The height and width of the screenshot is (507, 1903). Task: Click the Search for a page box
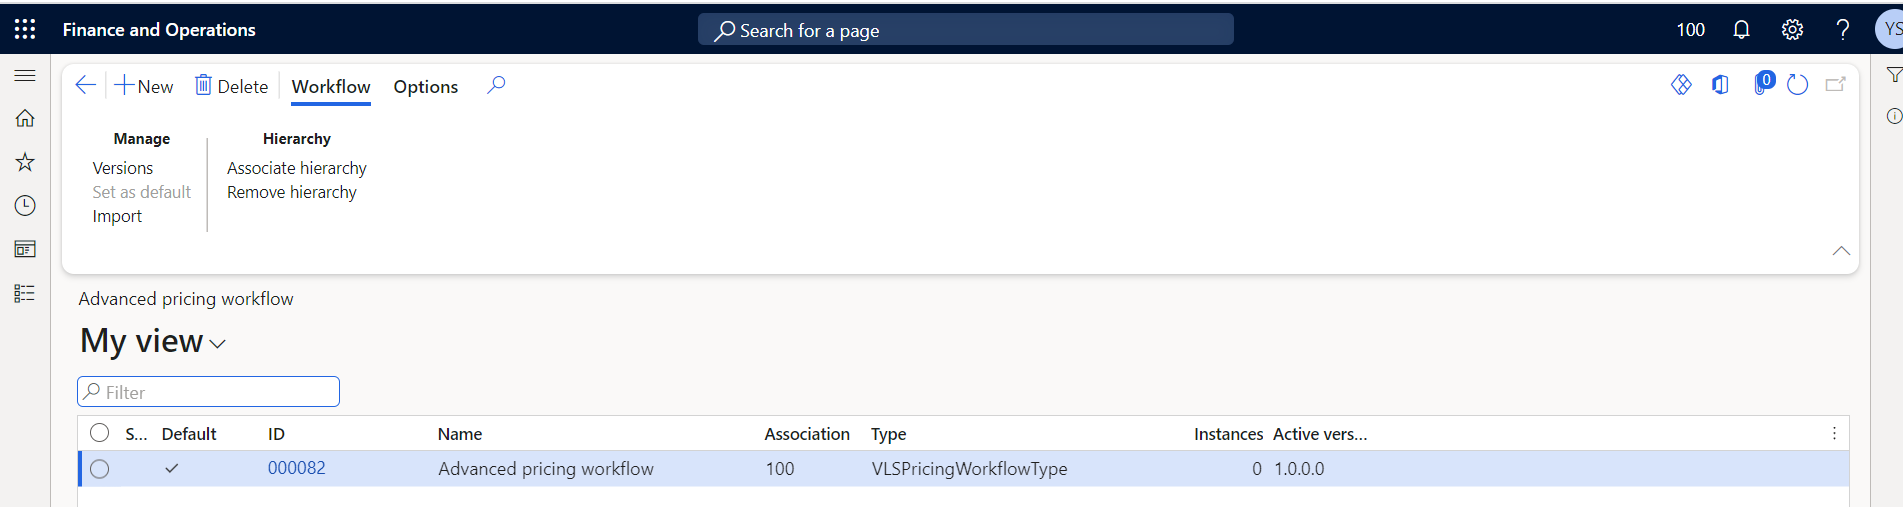(x=966, y=30)
